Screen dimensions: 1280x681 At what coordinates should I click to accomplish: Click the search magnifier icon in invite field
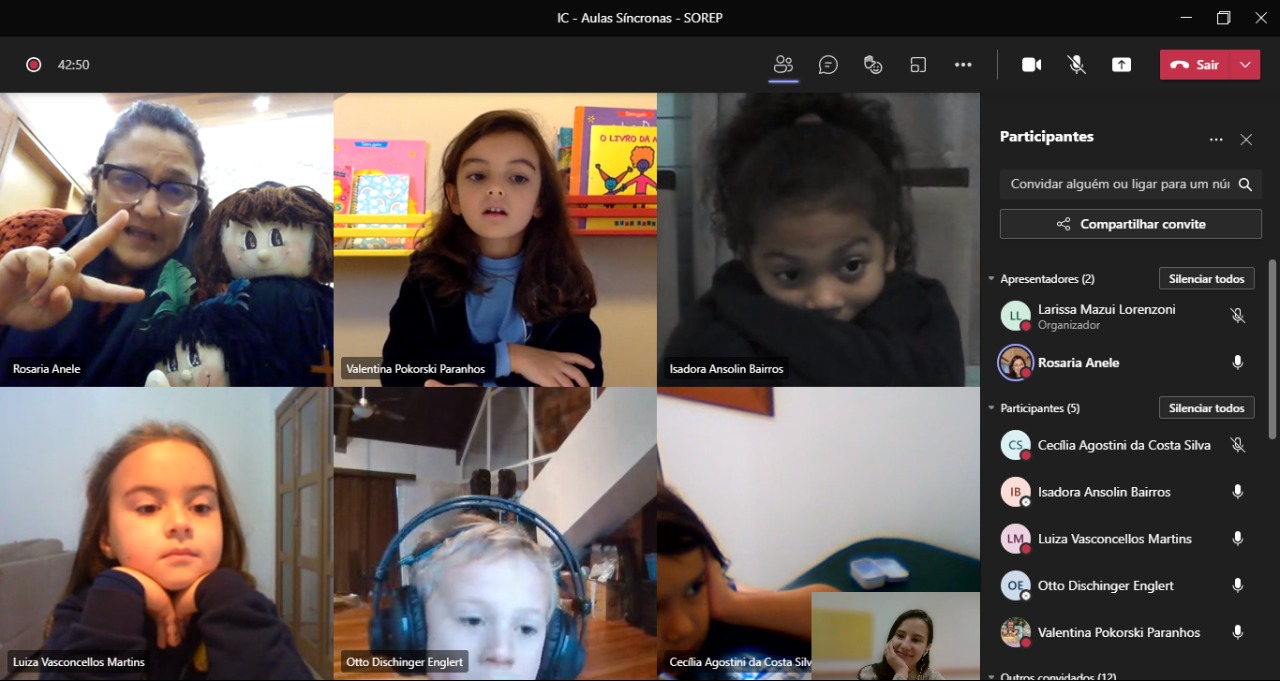(1245, 184)
